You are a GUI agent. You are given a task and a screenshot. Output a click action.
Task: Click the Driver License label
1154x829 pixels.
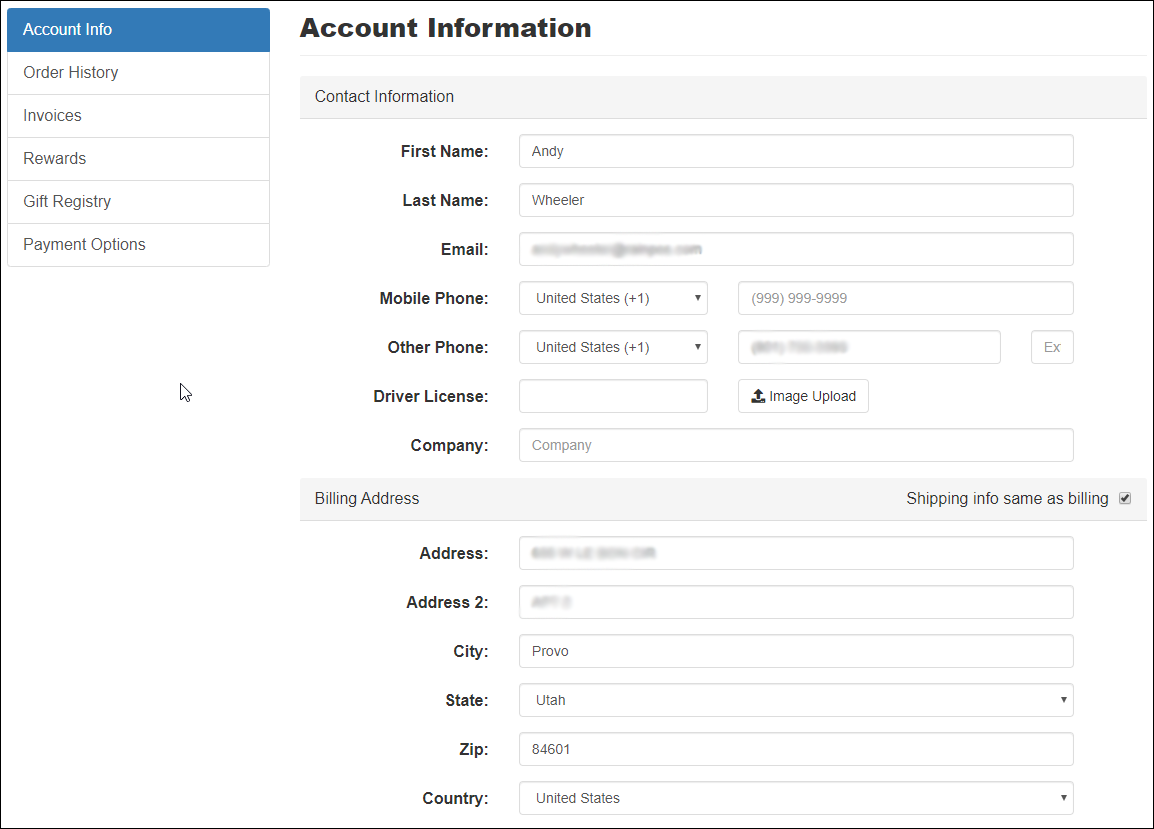pyautogui.click(x=431, y=396)
